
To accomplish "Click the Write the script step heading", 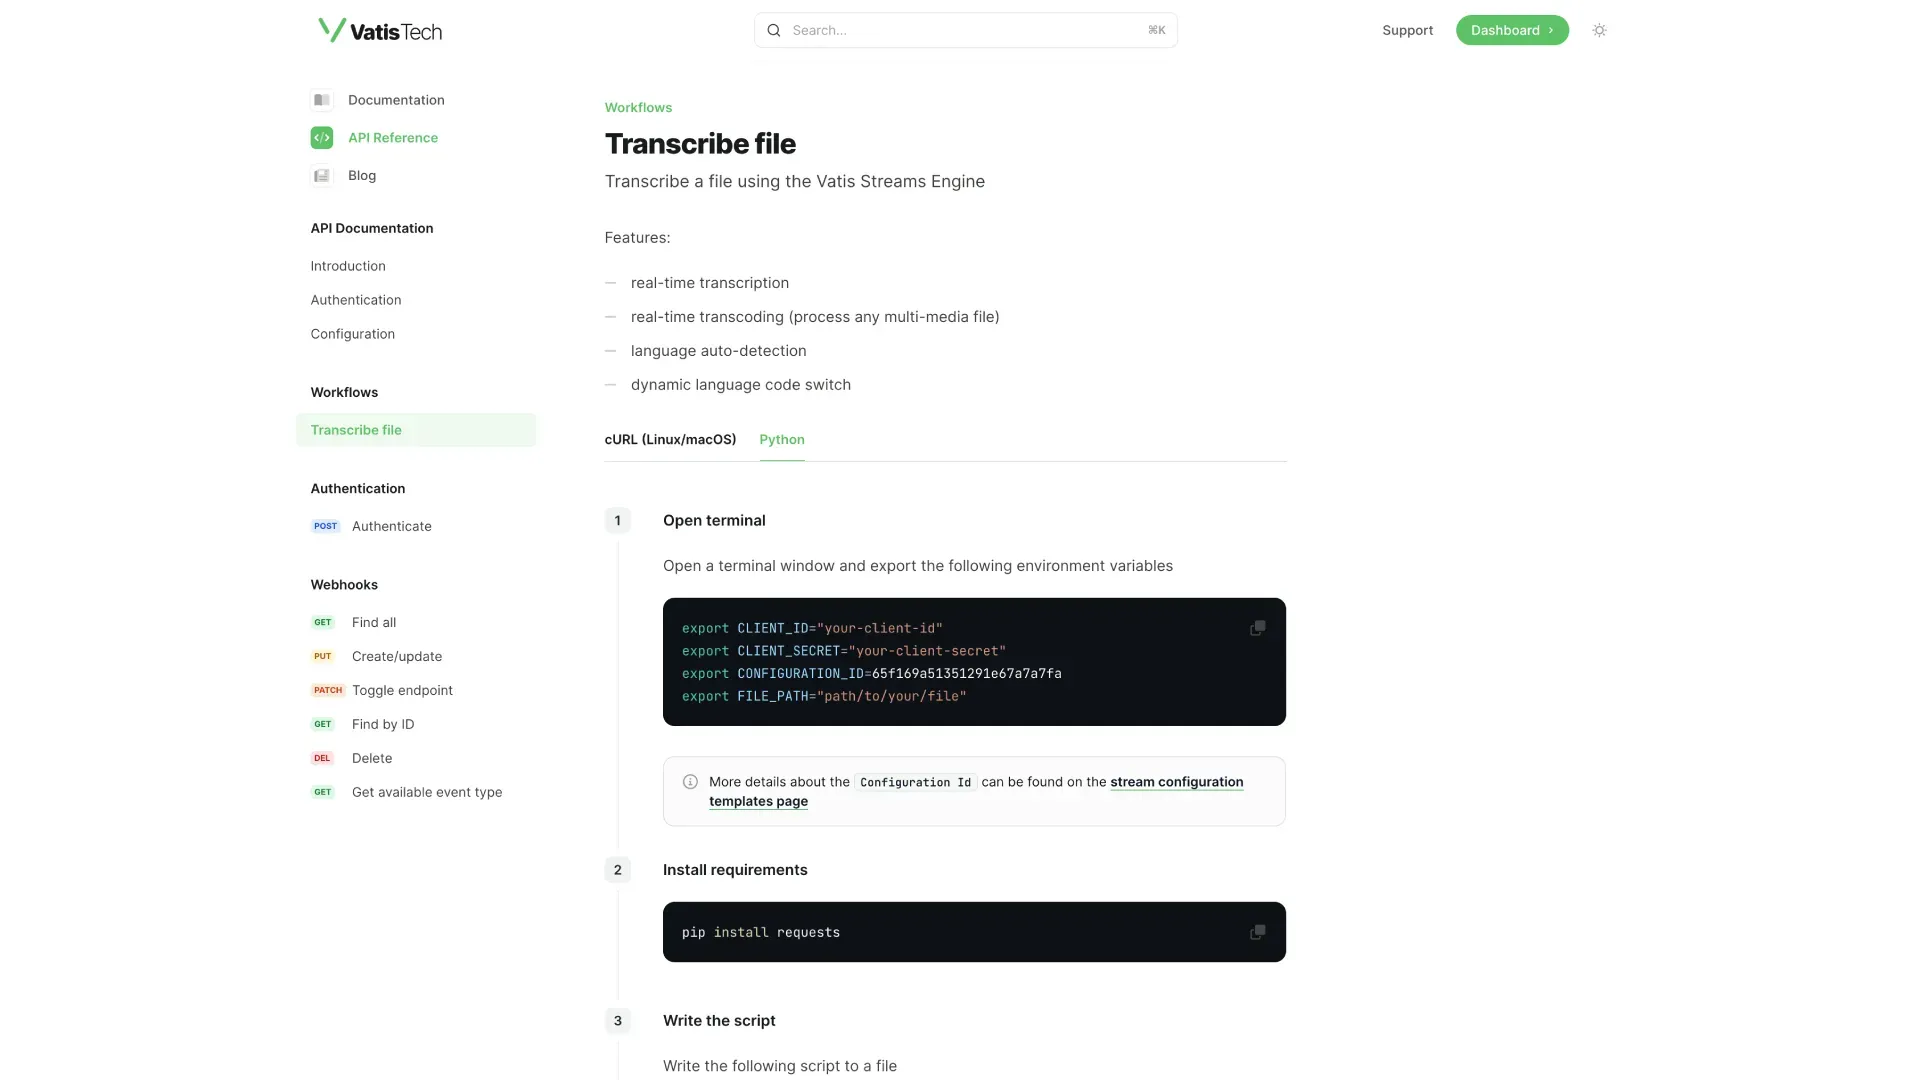I will [x=719, y=1021].
